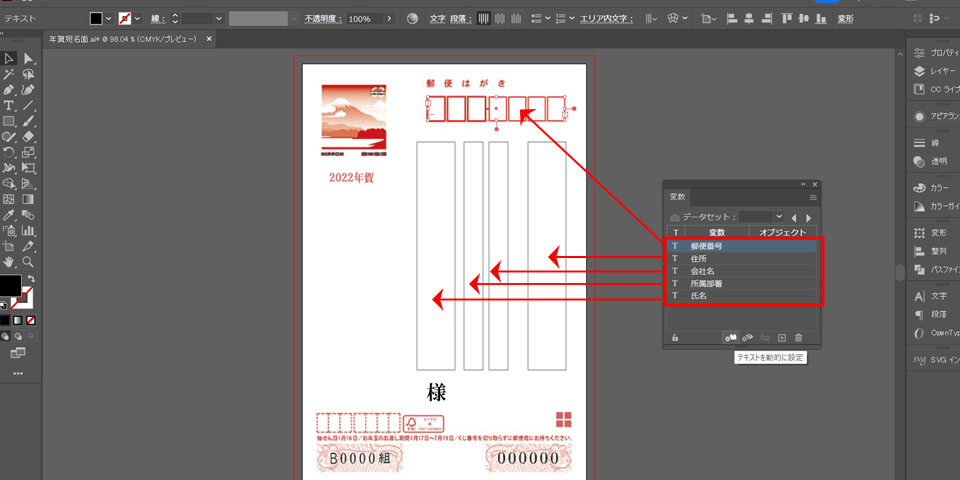The image size is (960, 480).
Task: Select the Zoom tool in the toolbox
Action: (29, 262)
